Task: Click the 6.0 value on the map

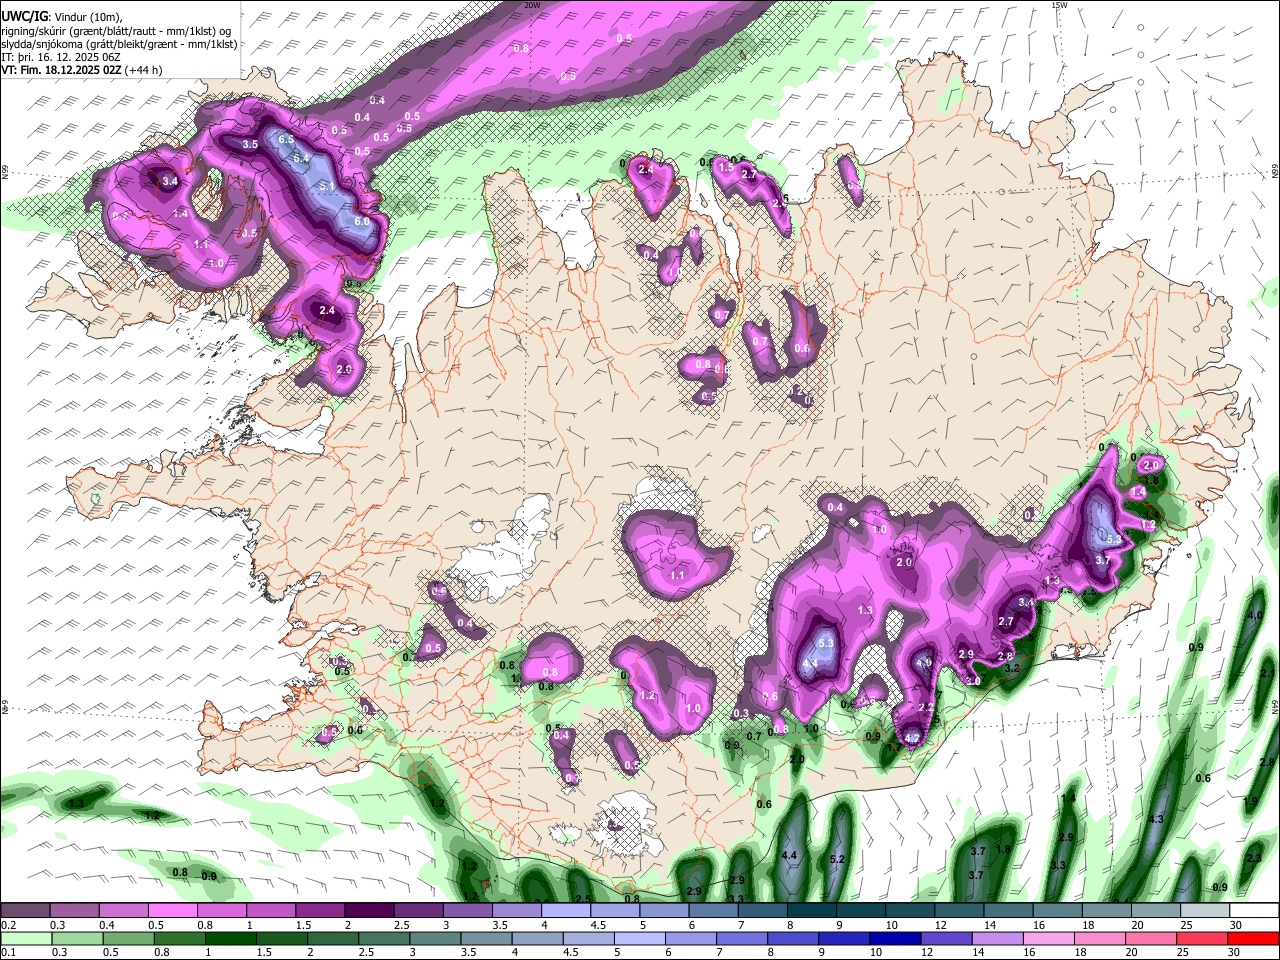Action: (362, 220)
